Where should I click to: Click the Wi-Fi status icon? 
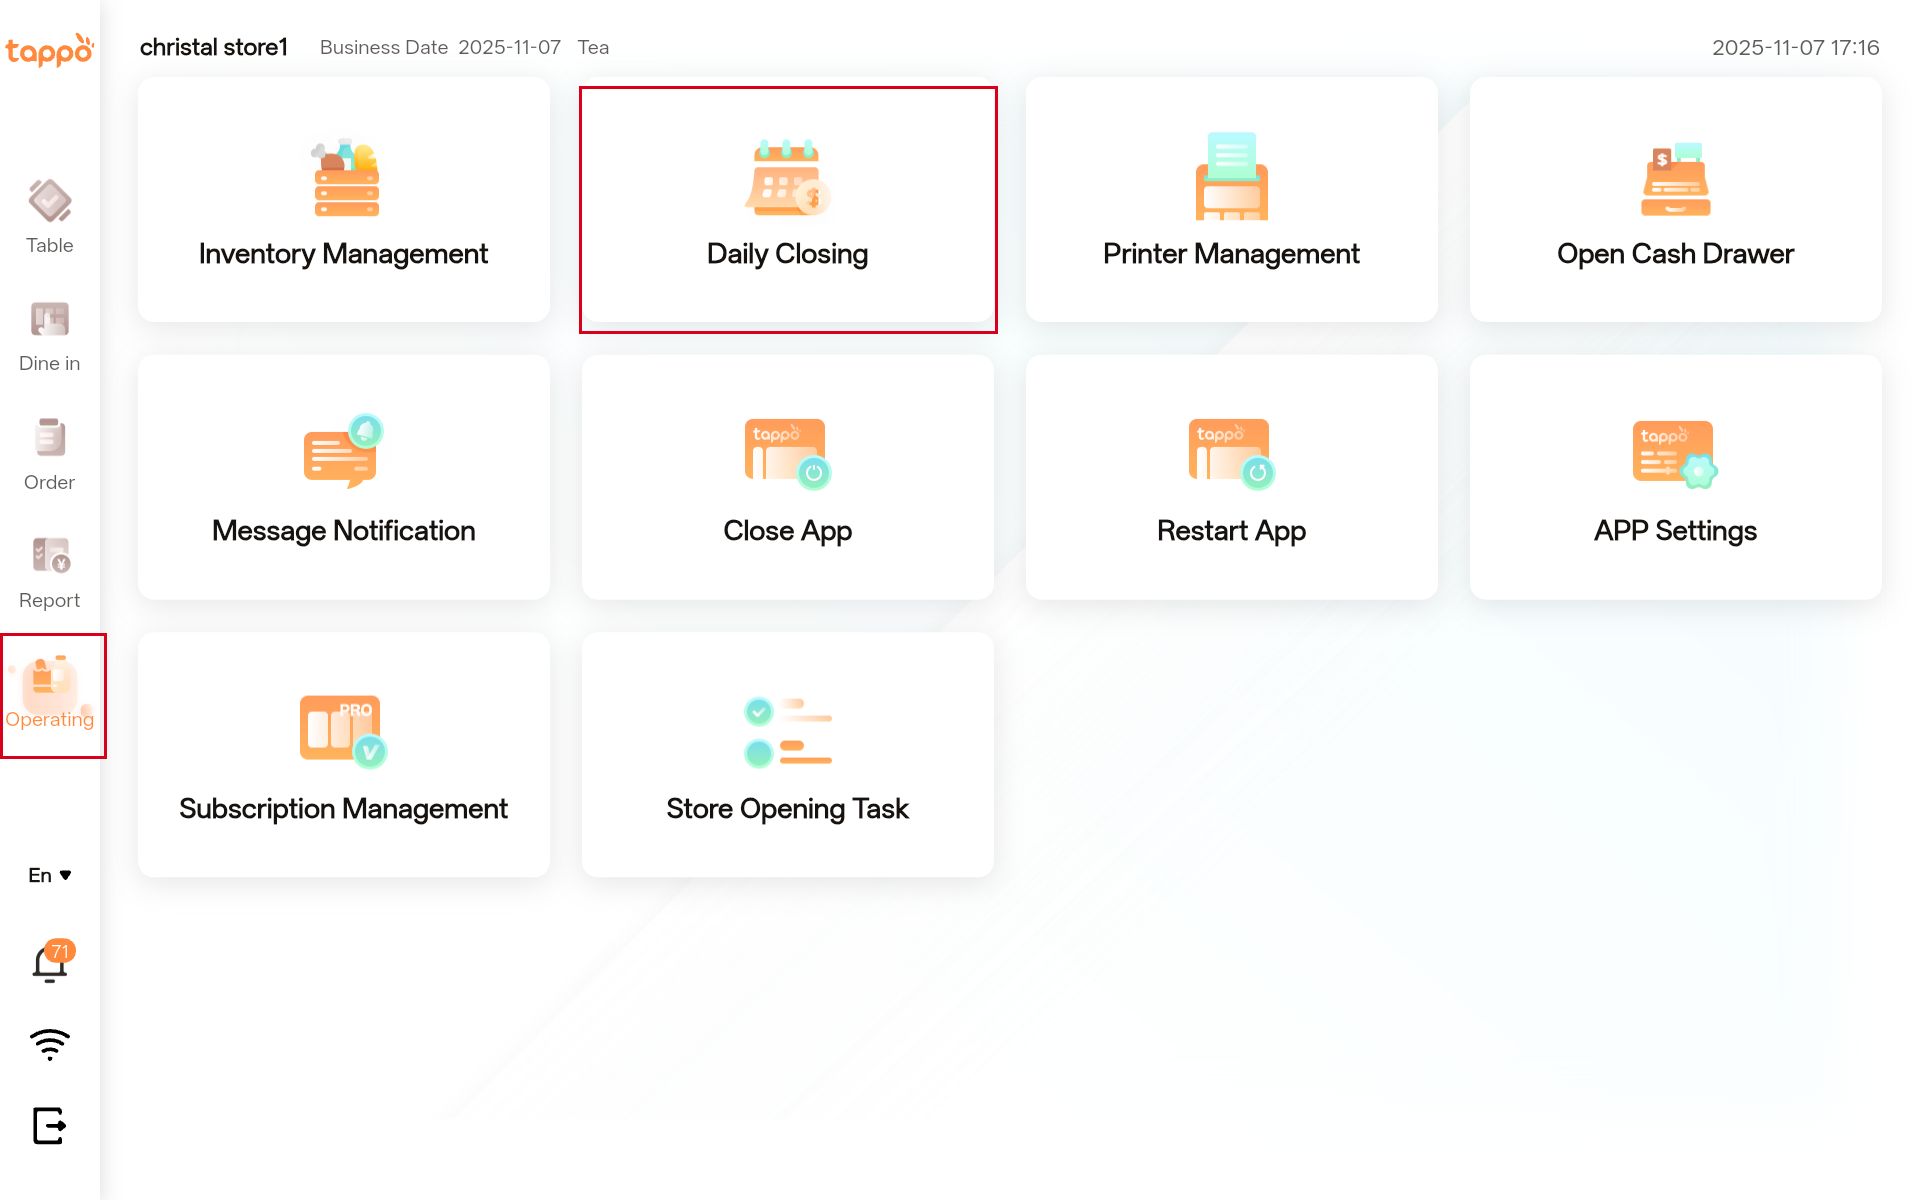point(49,1044)
